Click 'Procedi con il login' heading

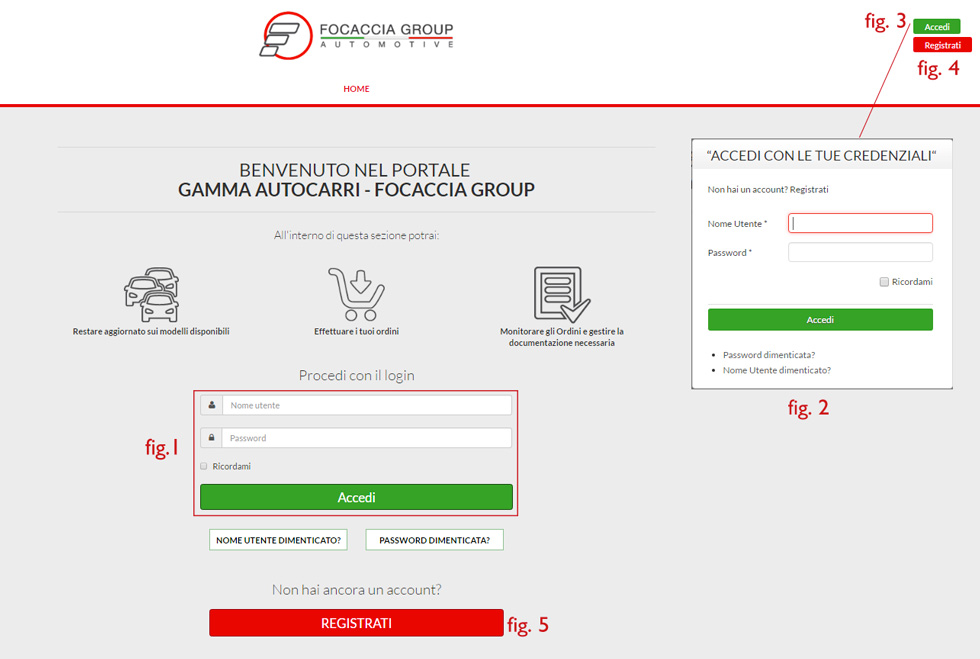click(356, 375)
